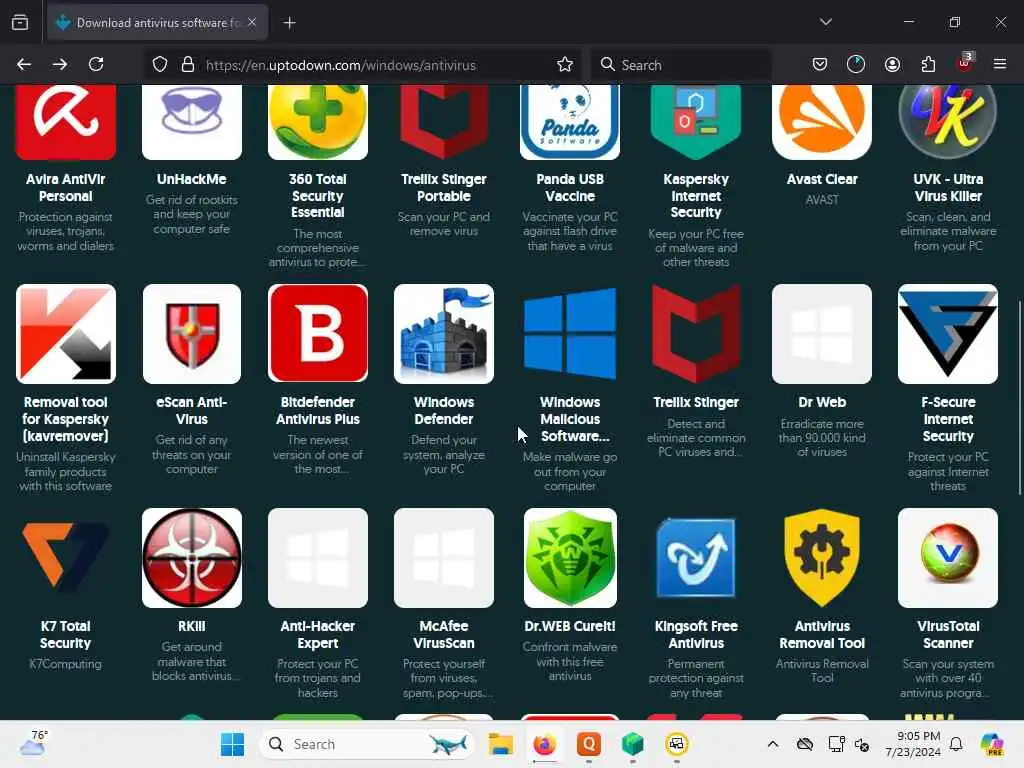Viewport: 1024px width, 768px height.
Task: Select the Trellix Stinger Portable icon
Action: click(443, 122)
